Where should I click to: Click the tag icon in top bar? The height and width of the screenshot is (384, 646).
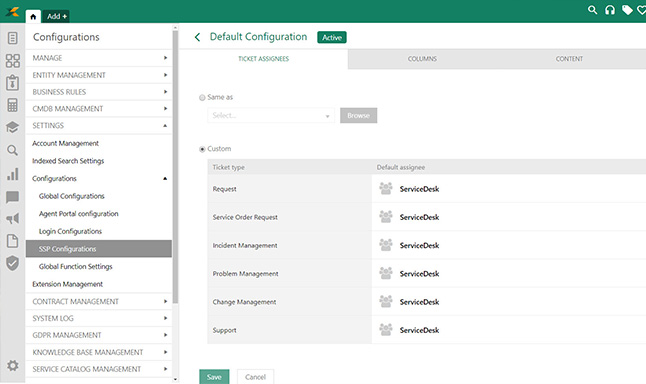coord(627,10)
